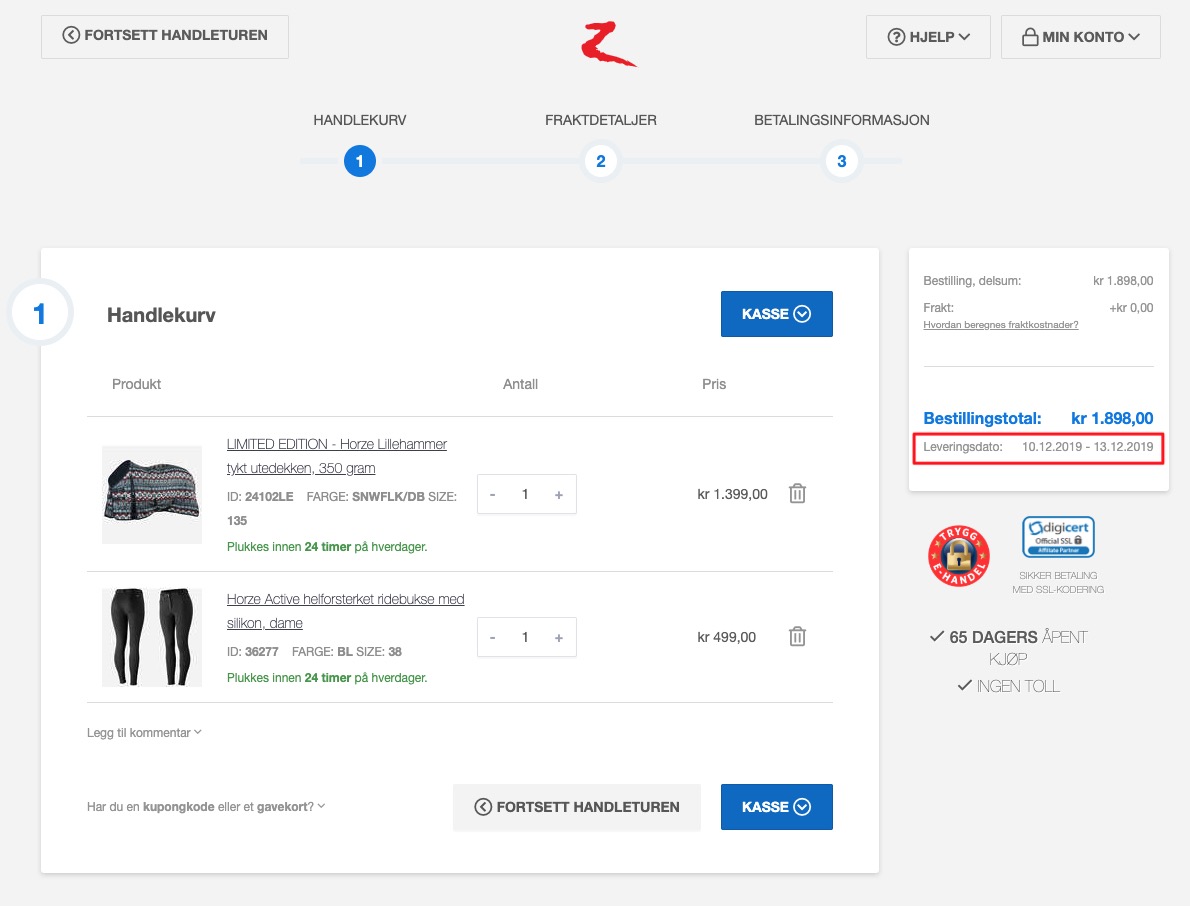Increase quantity of Lillehammer utedekken

tap(559, 495)
